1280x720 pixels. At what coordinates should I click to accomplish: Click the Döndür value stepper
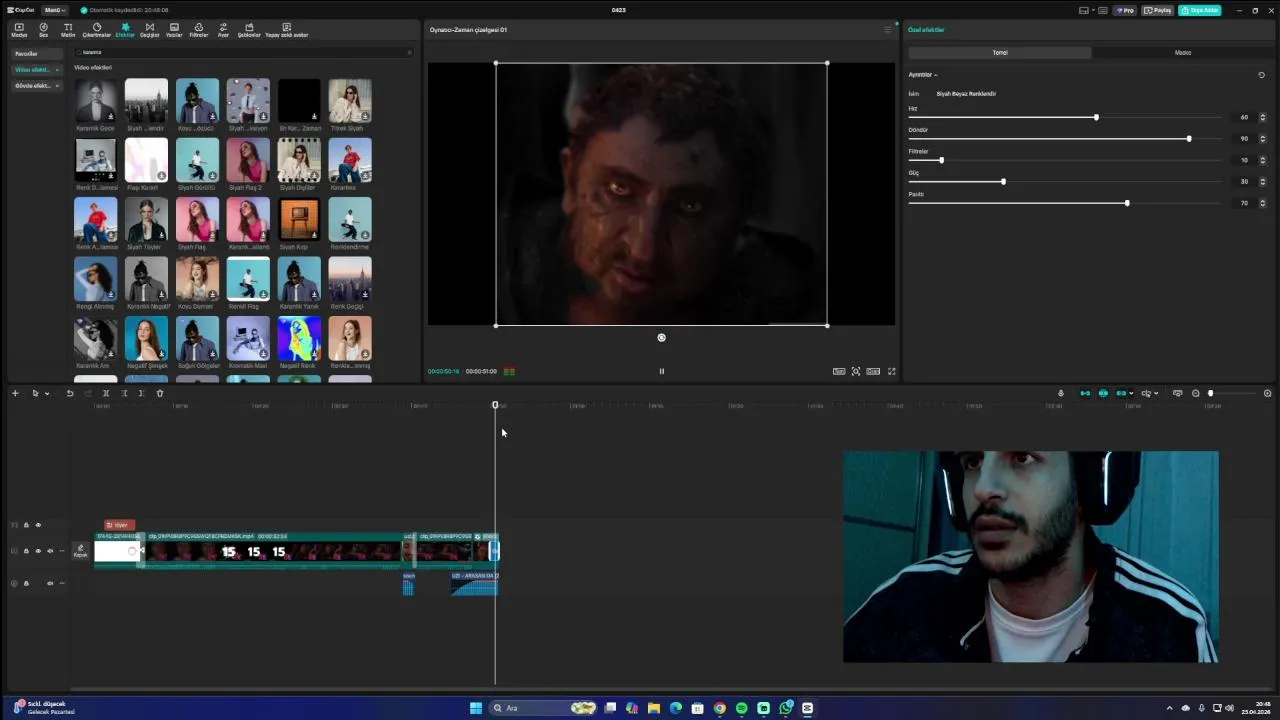coord(1263,139)
